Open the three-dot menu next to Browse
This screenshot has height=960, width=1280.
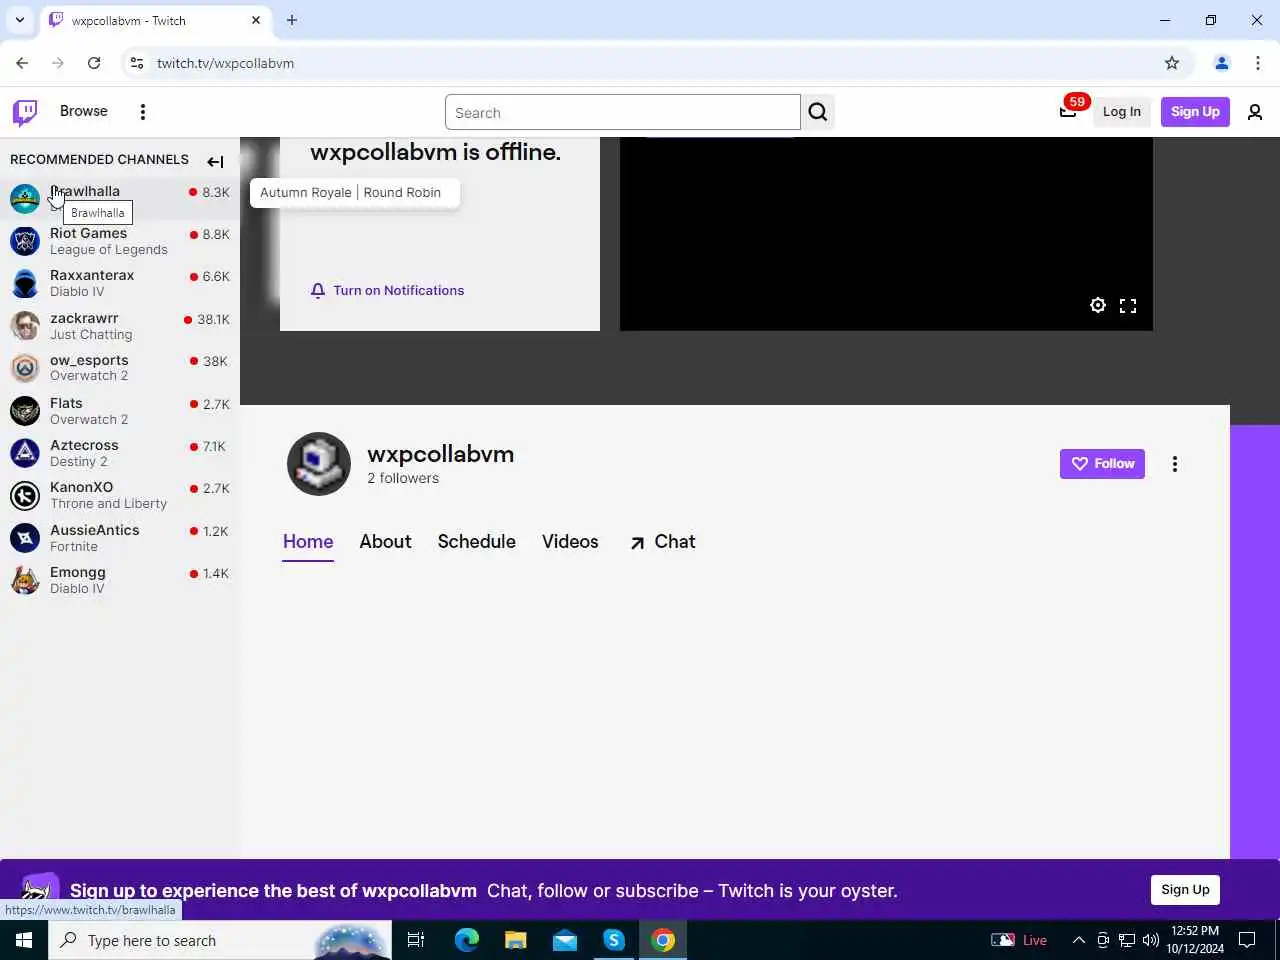point(143,112)
